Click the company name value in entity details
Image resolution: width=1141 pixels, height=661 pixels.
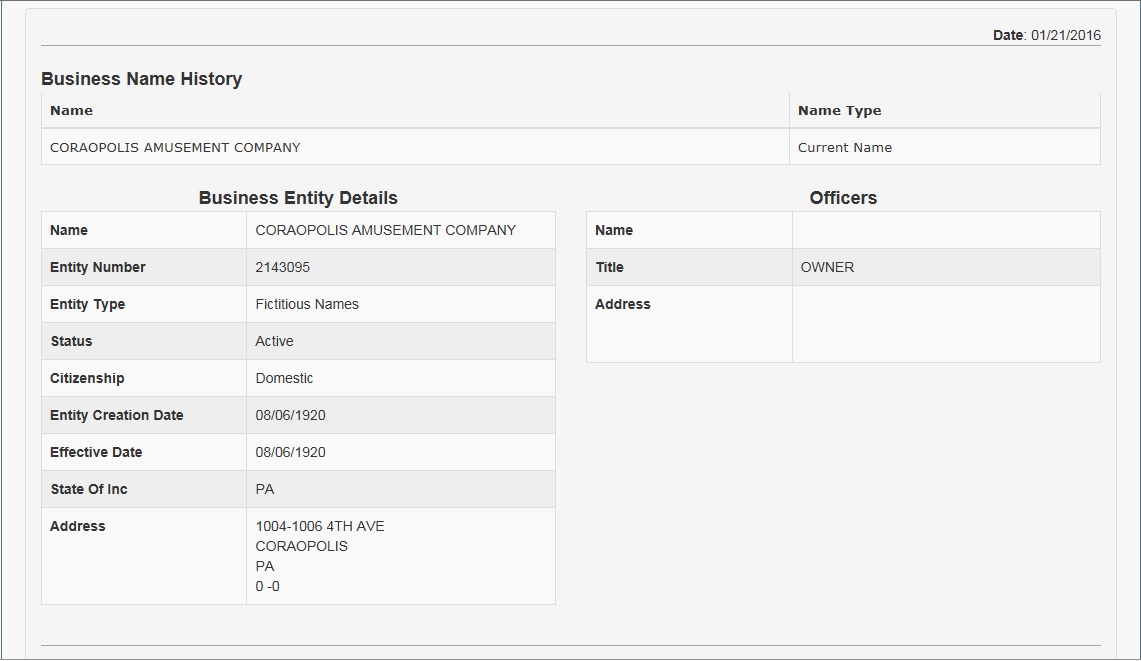click(385, 230)
